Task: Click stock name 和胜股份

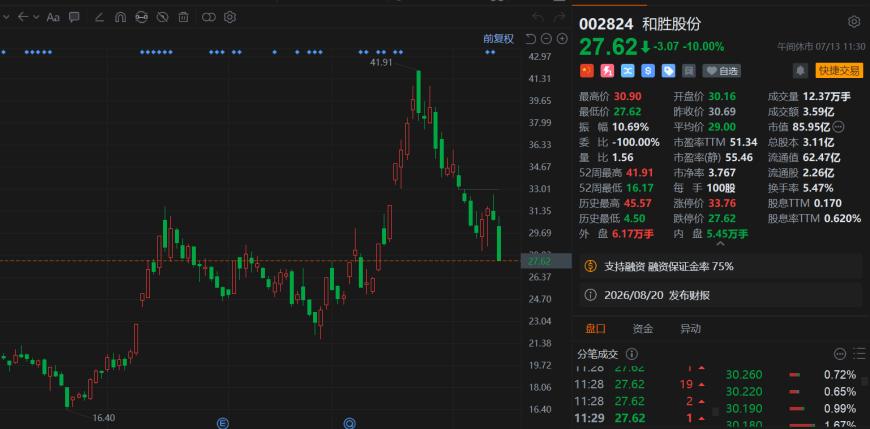Action: (671, 24)
